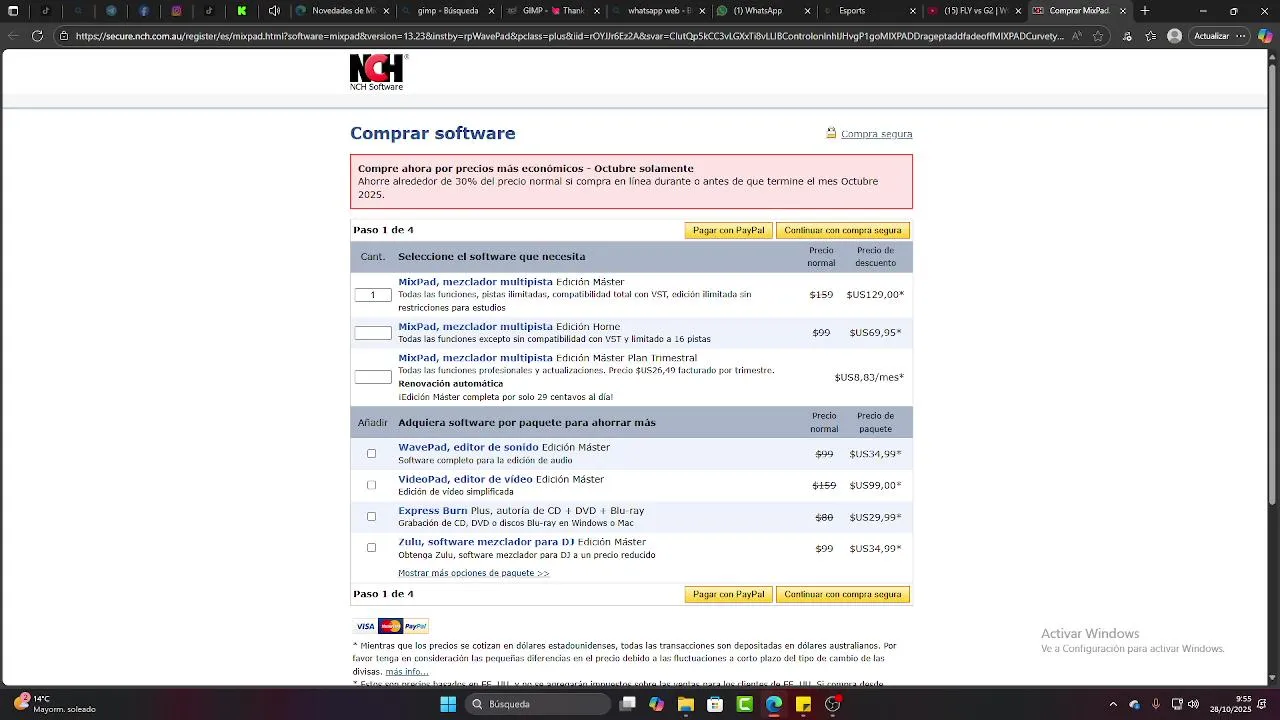This screenshot has width=1280, height=720.
Task: Open the OBS Studio taskbar icon
Action: [832, 704]
